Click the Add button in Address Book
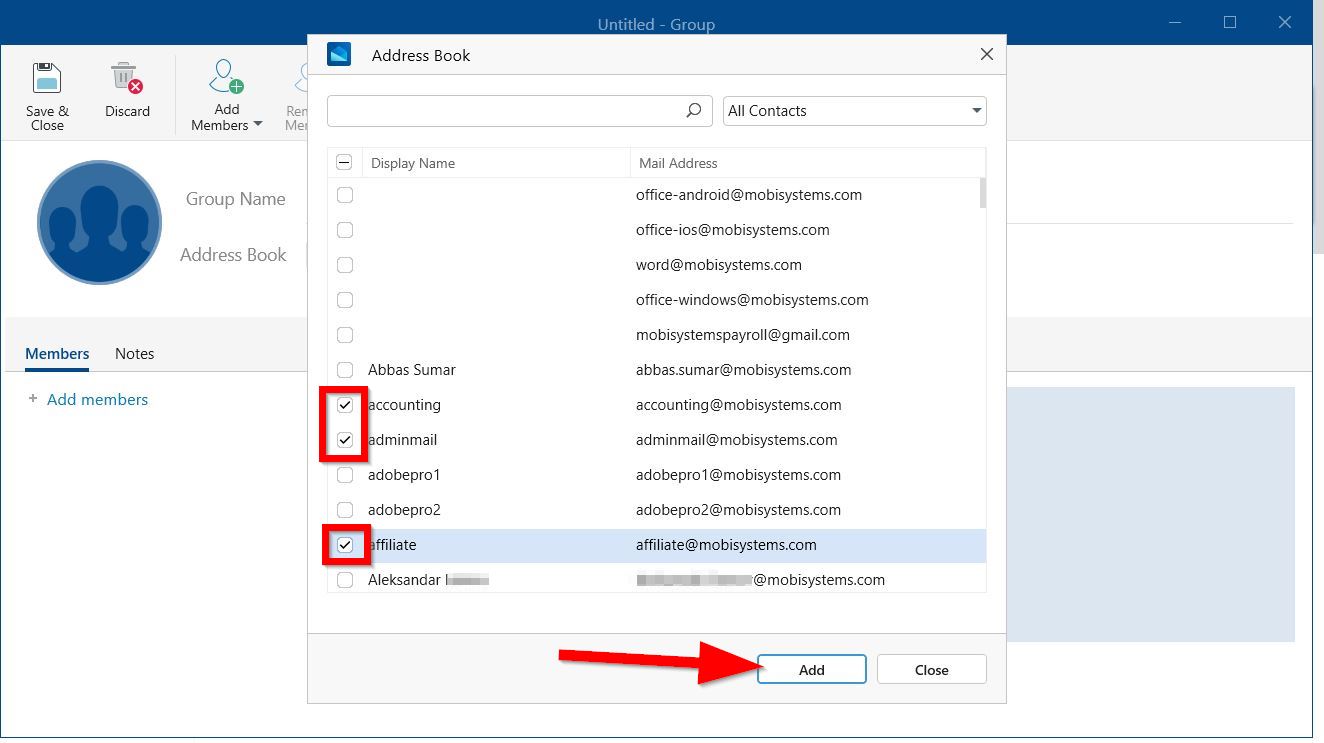The height and width of the screenshot is (743, 1324). pyautogui.click(x=811, y=670)
